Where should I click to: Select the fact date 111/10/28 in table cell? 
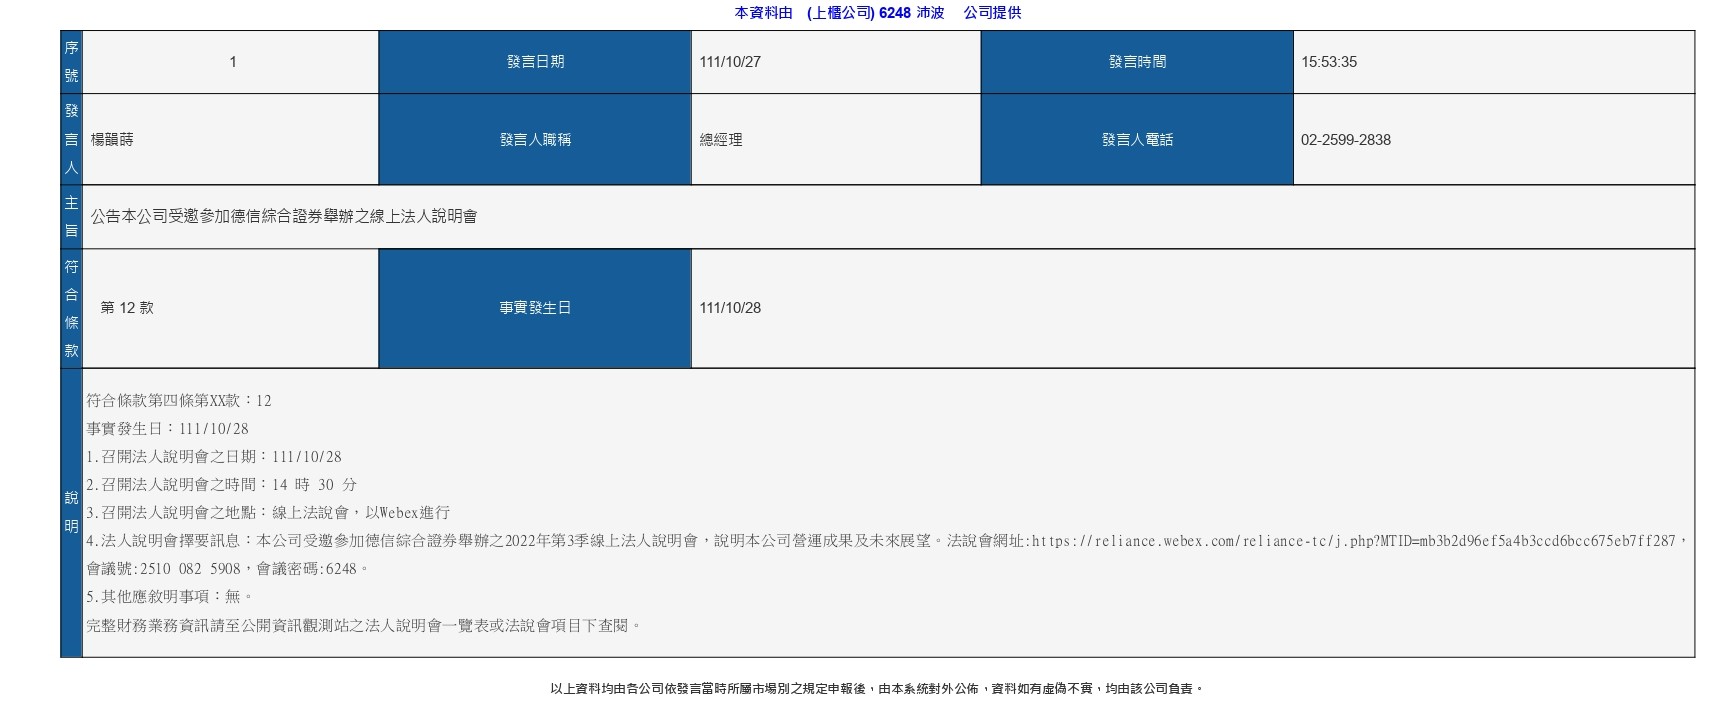[730, 308]
